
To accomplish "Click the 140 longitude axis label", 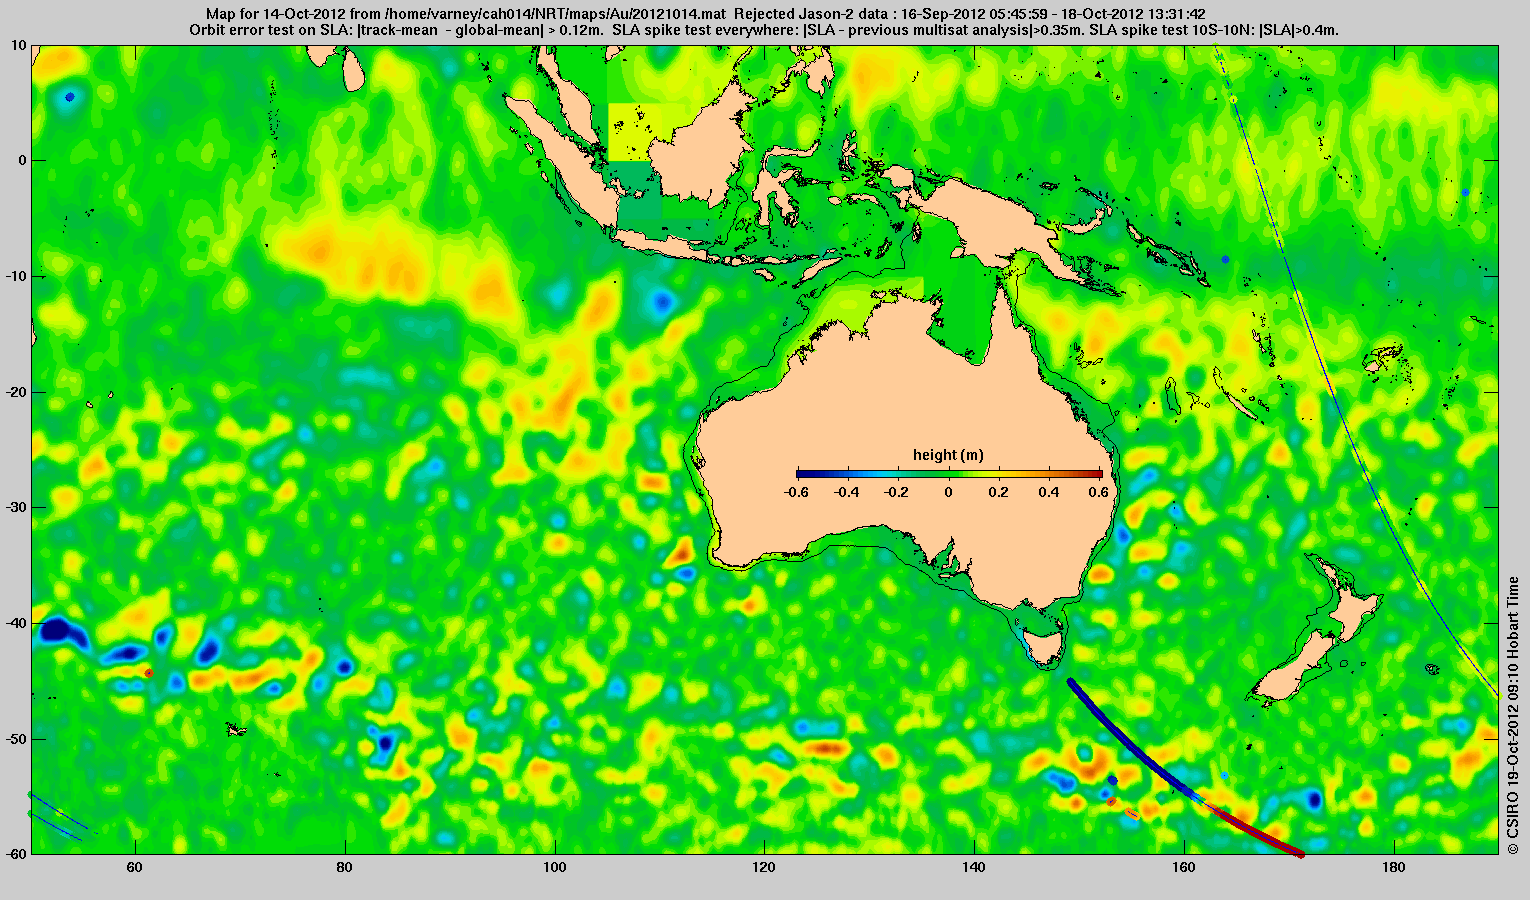I will pyautogui.click(x=974, y=867).
